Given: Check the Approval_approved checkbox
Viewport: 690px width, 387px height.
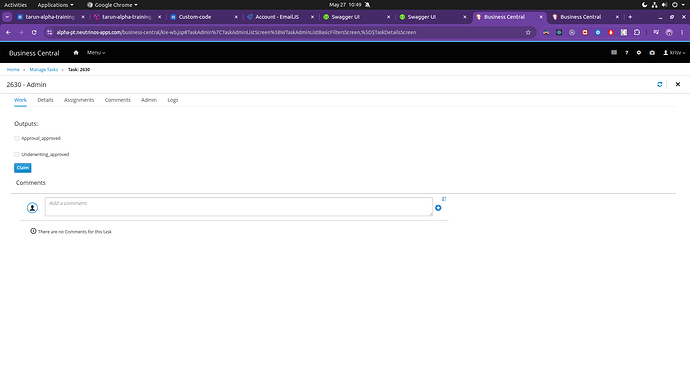Looking at the screenshot, I should coord(17,138).
